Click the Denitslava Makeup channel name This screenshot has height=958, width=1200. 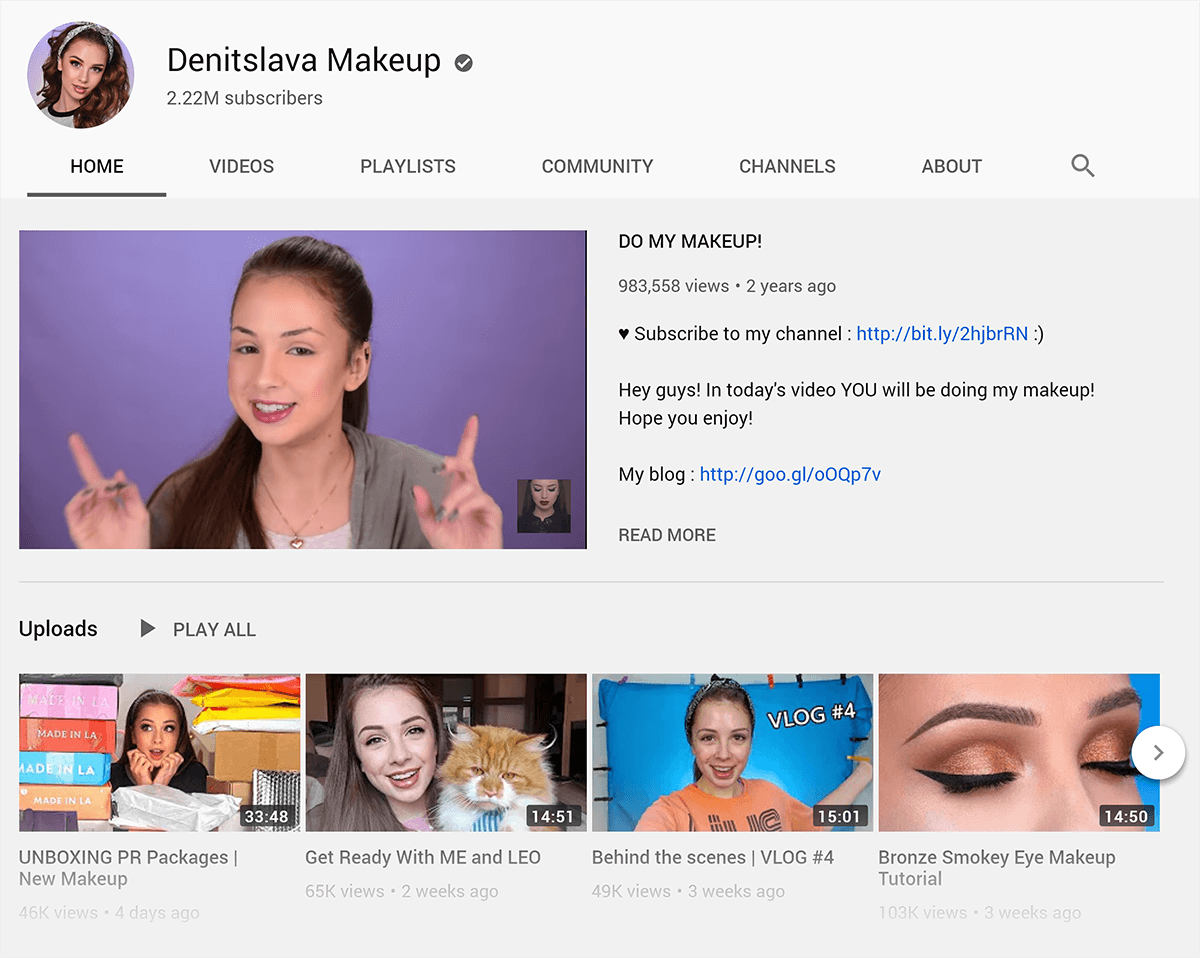(304, 60)
